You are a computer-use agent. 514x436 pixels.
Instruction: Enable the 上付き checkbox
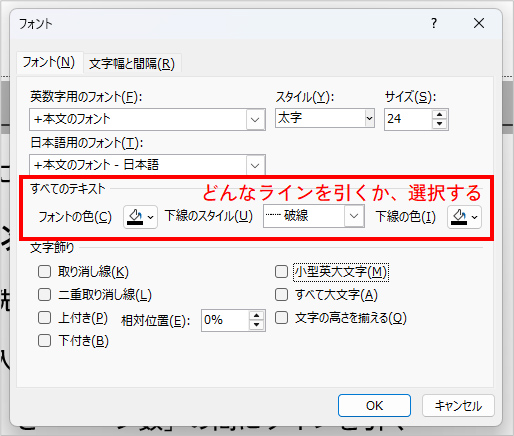[x=44, y=318]
